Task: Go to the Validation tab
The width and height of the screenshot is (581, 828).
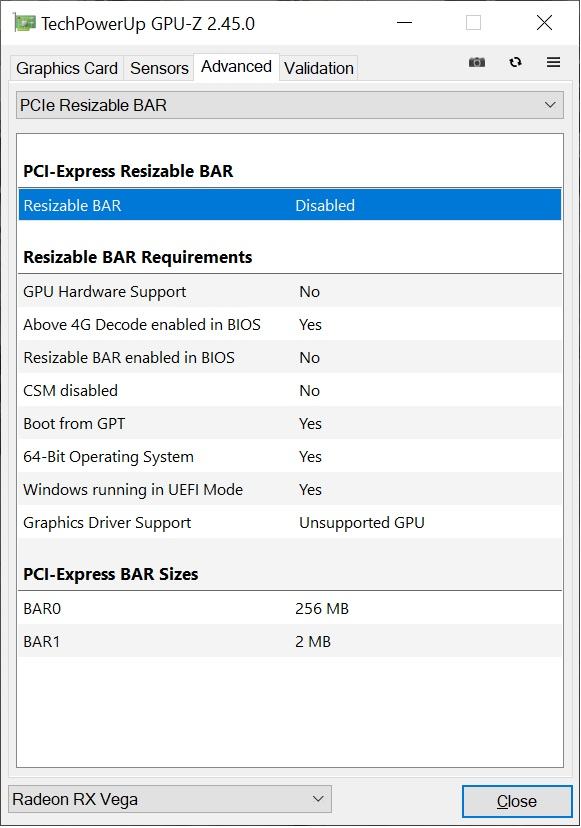Action: point(318,68)
